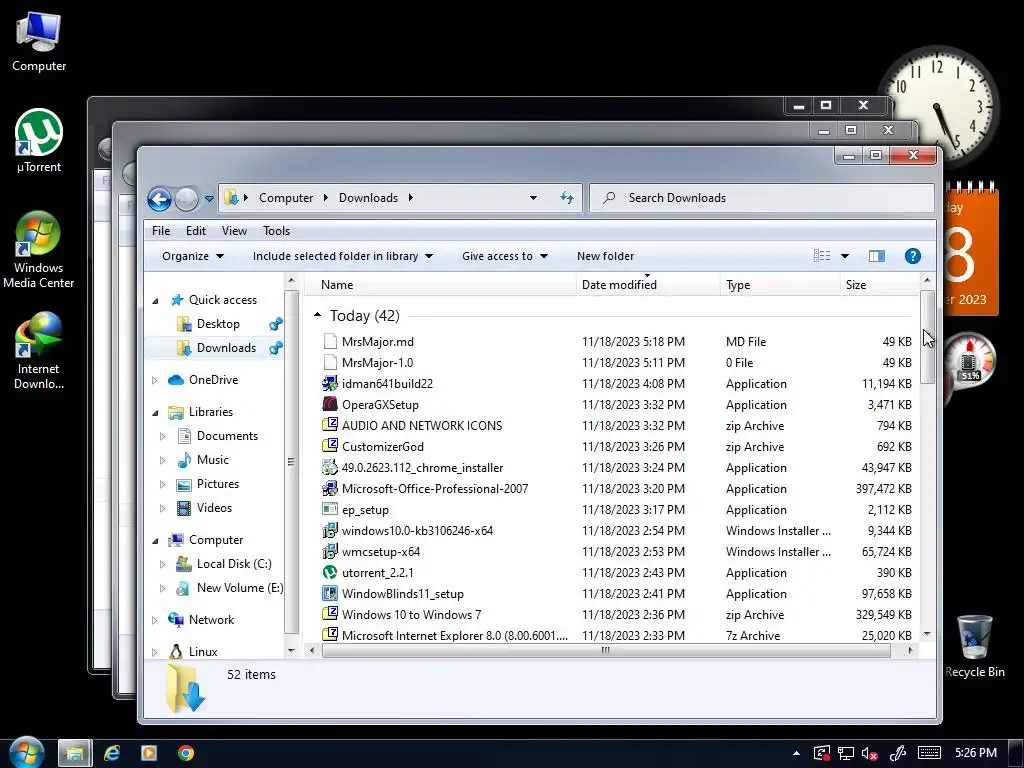Screen dimensions: 1024x768
Task: Open Chrome from the taskbar
Action: (186, 753)
